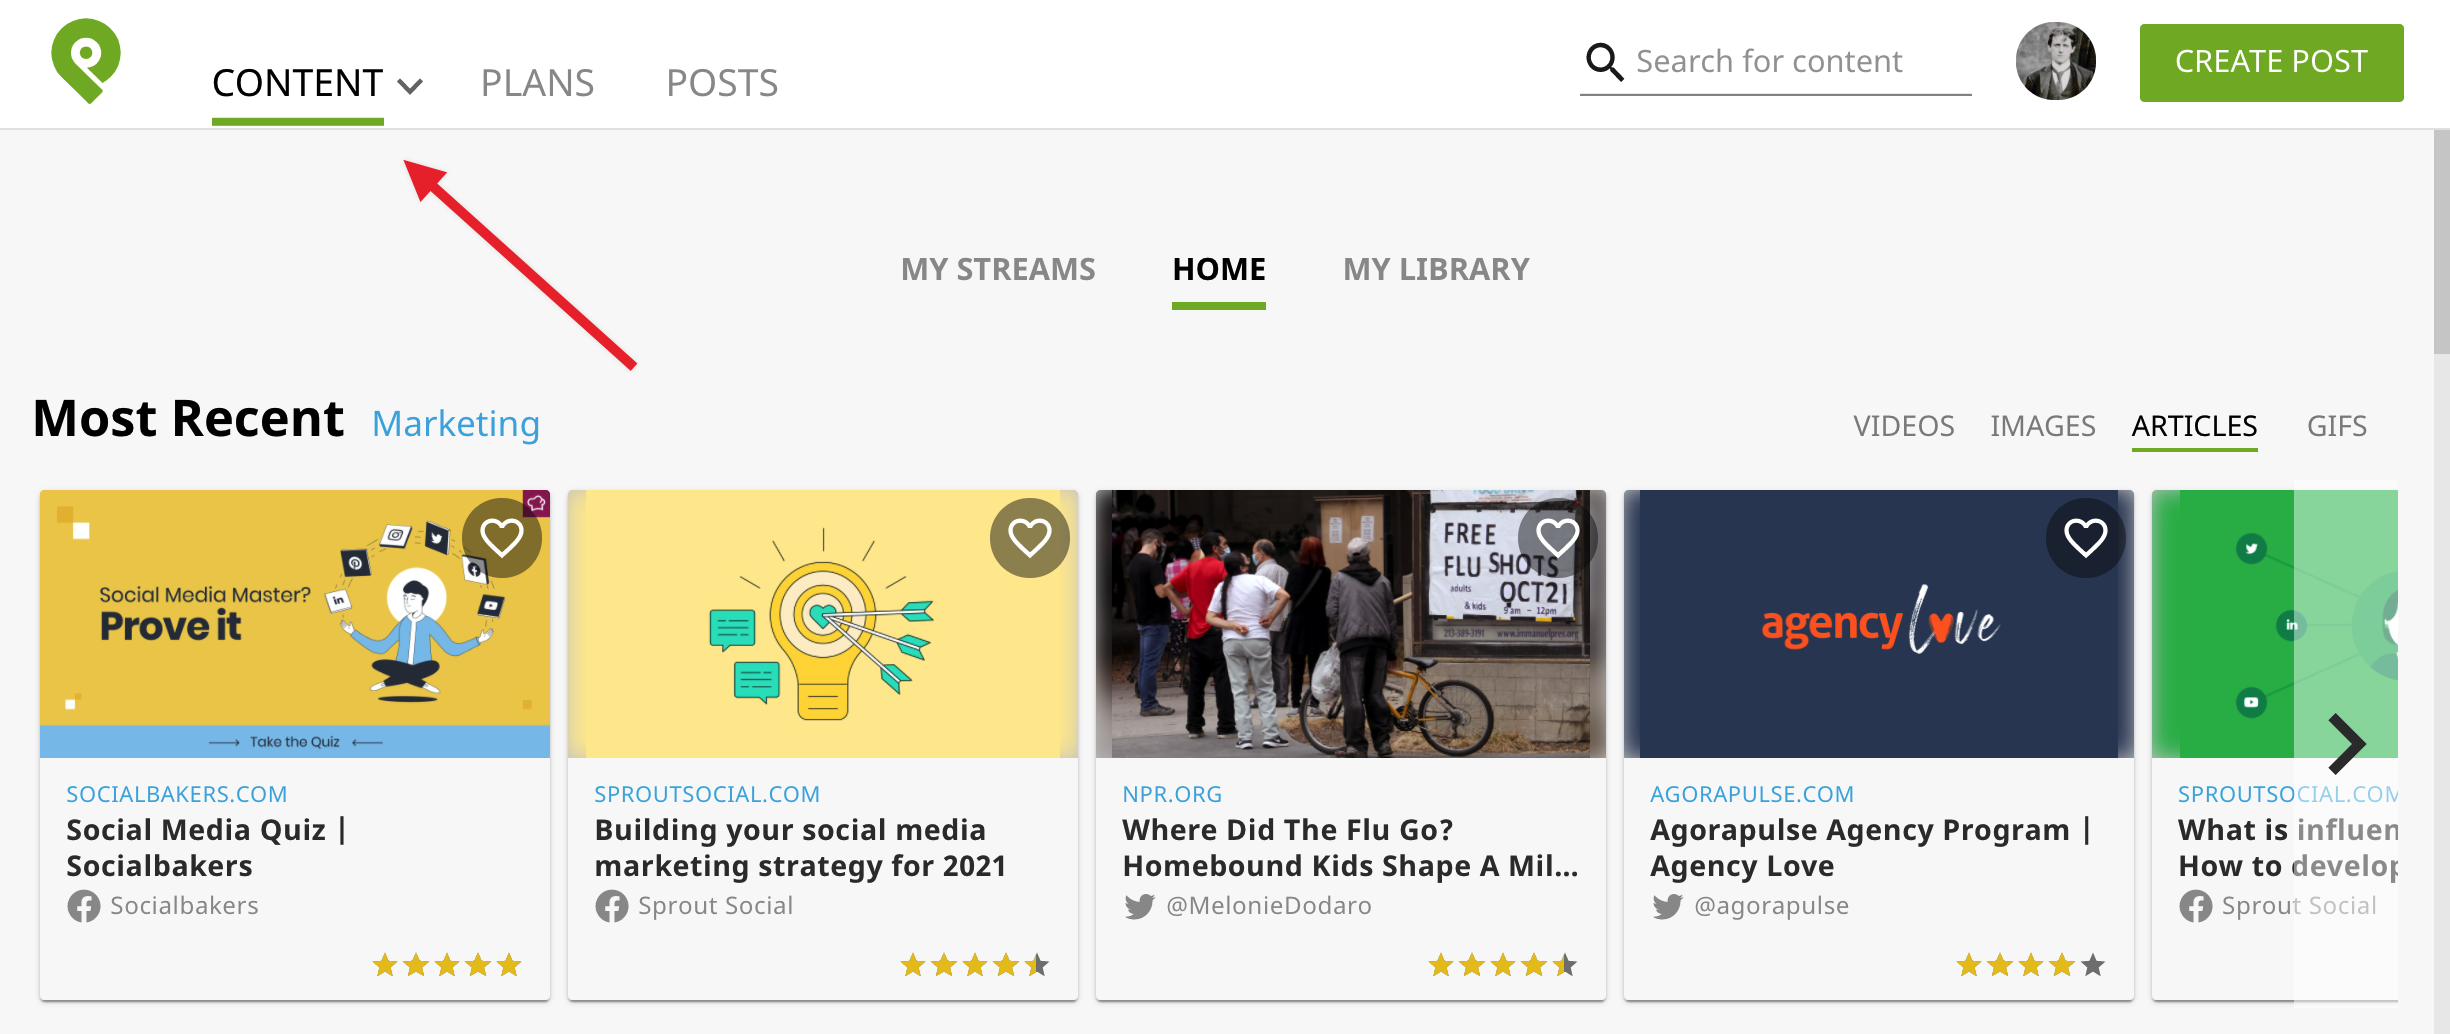Expand the CONTENT dropdown arrow

pos(410,86)
